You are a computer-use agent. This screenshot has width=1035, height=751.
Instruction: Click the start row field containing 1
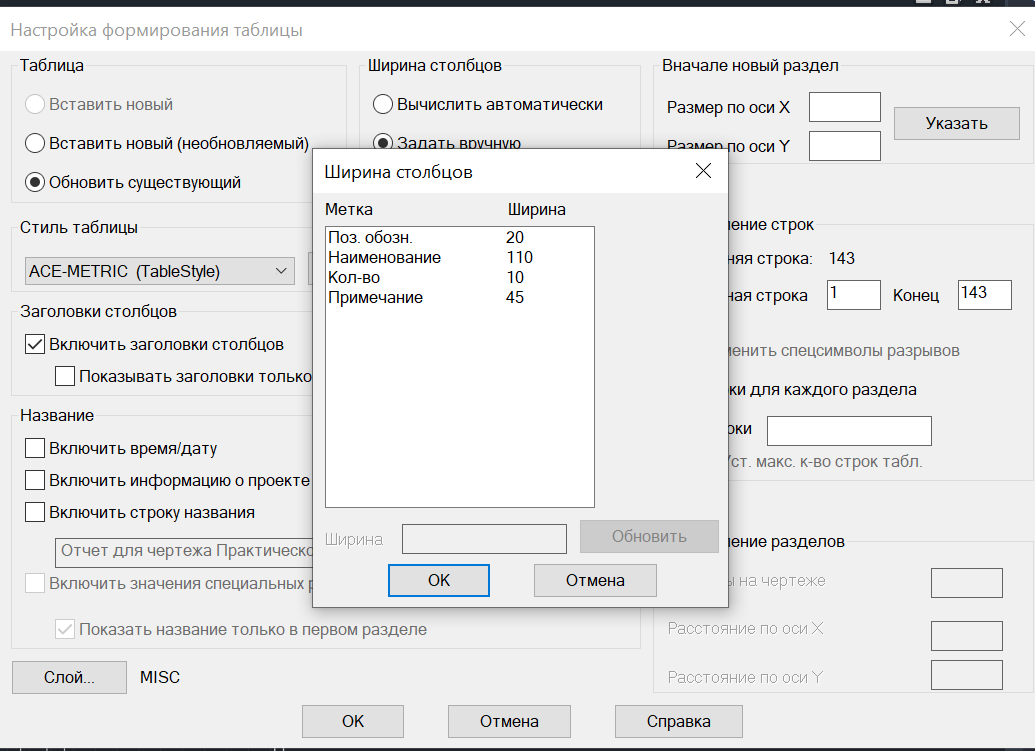(853, 295)
